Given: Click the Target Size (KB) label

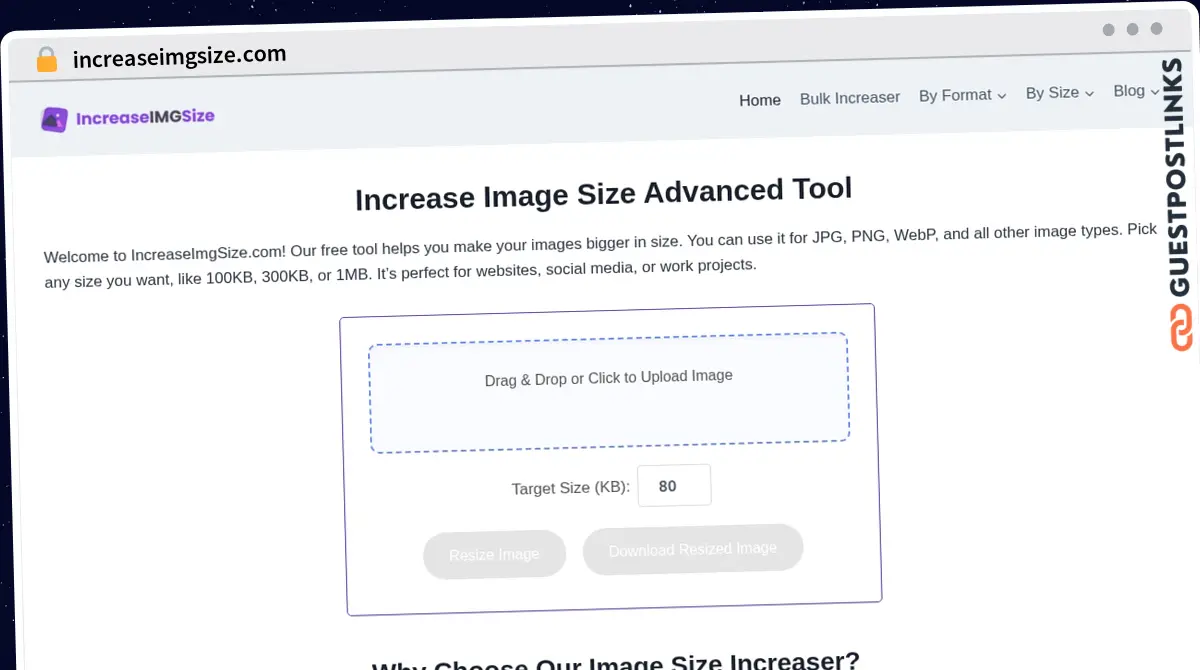Looking at the screenshot, I should 571,488.
